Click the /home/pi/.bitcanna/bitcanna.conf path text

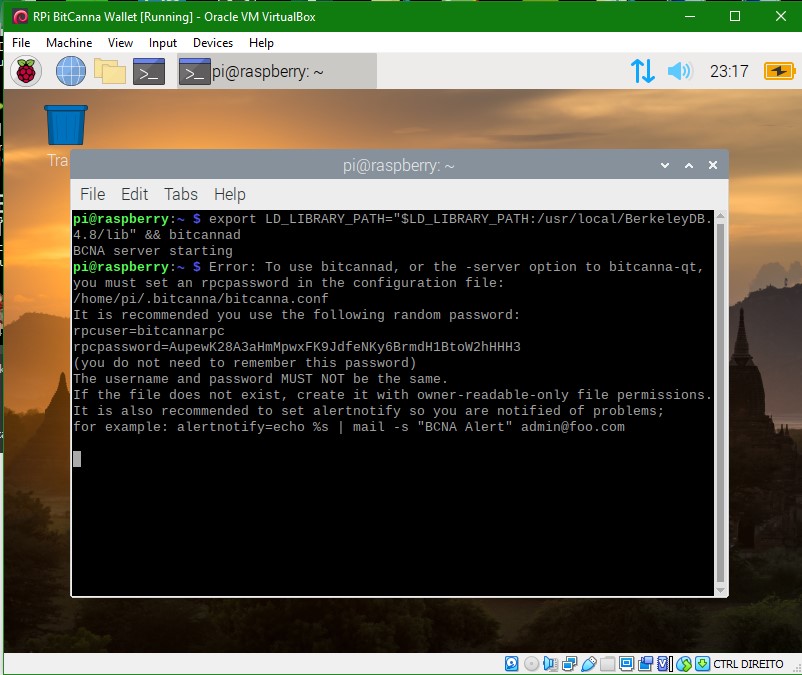click(x=200, y=299)
